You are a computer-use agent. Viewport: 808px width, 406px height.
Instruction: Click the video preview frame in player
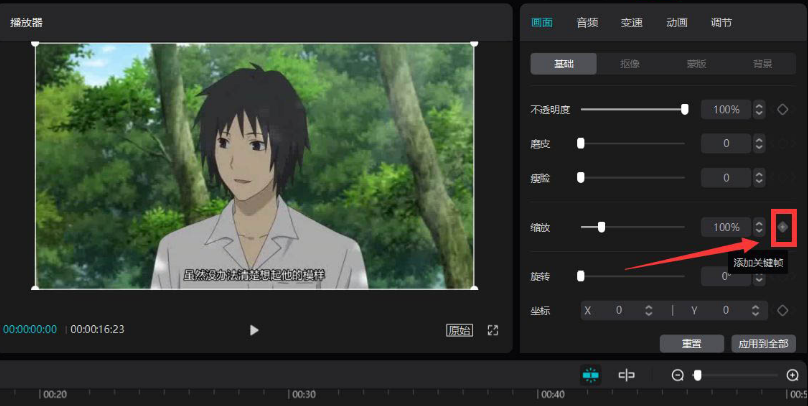point(255,166)
